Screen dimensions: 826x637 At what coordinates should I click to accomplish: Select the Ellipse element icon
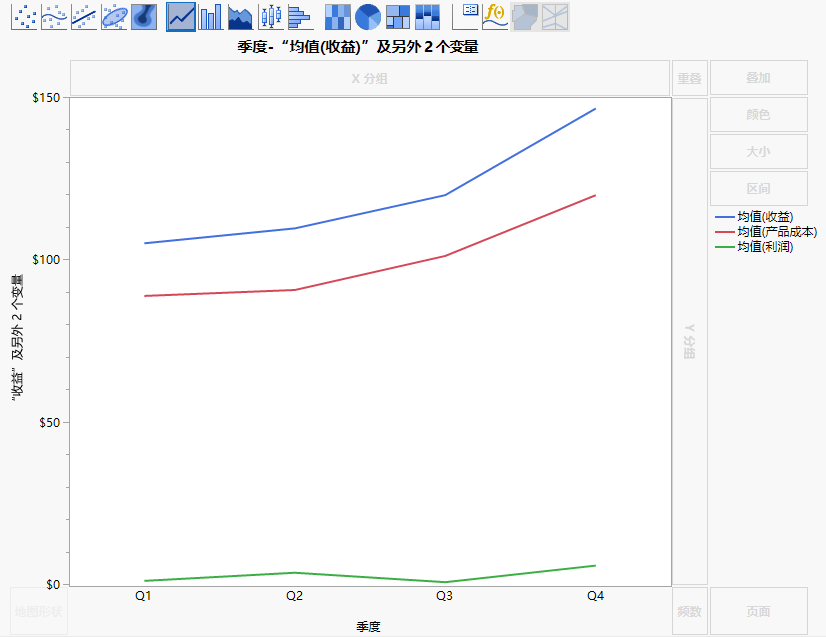114,17
